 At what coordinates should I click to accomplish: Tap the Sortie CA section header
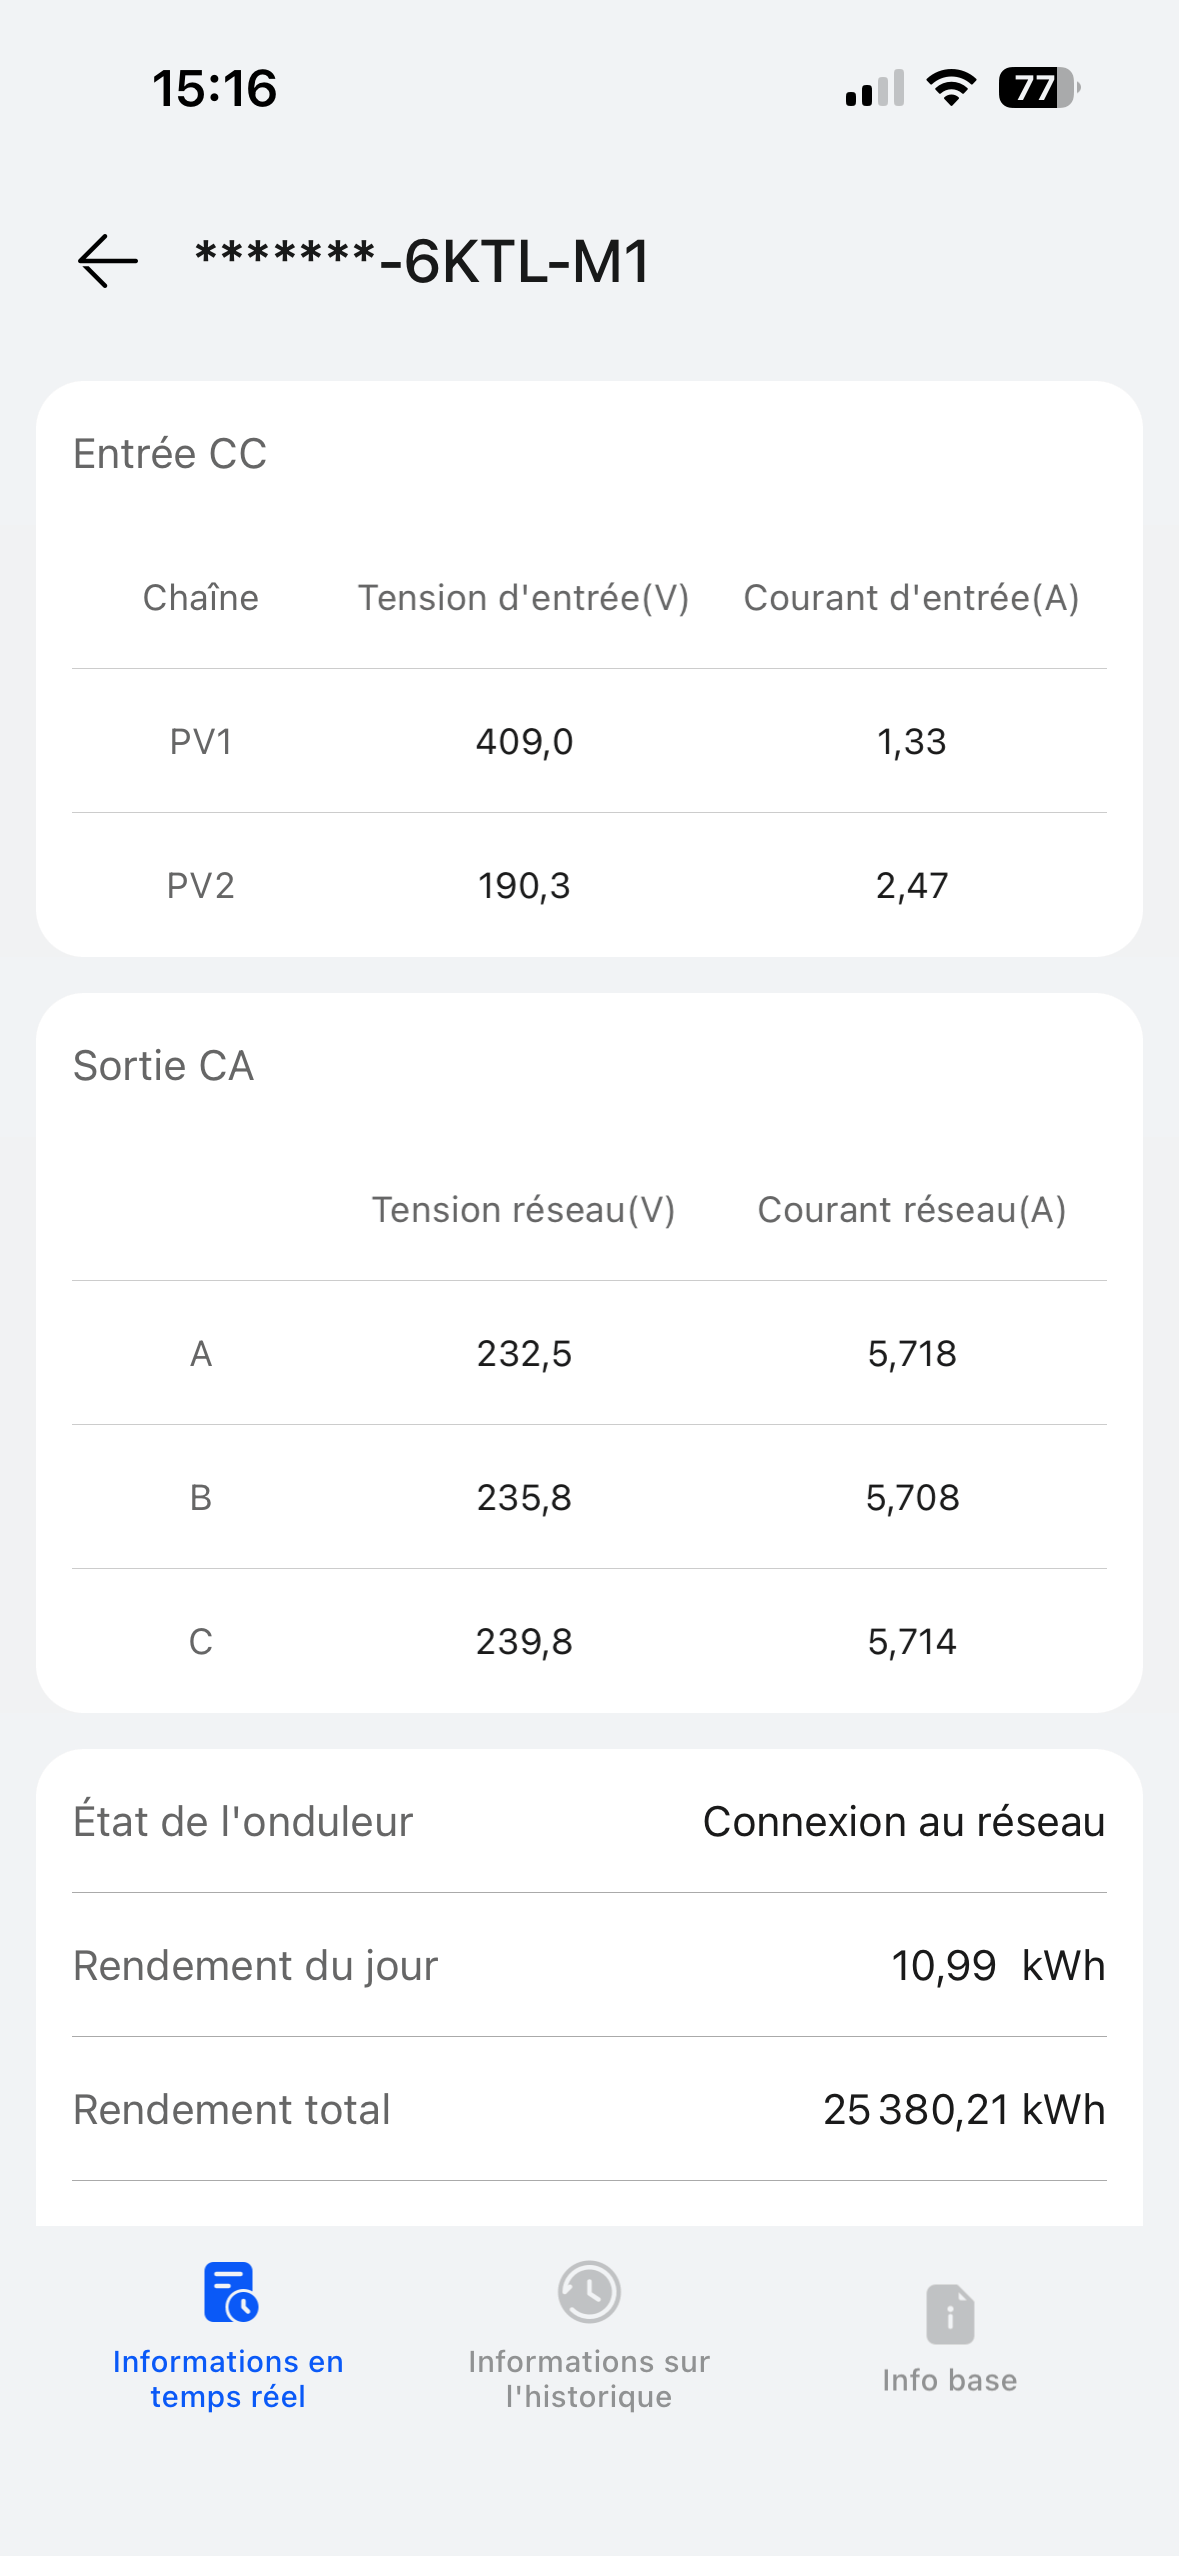164,1066
